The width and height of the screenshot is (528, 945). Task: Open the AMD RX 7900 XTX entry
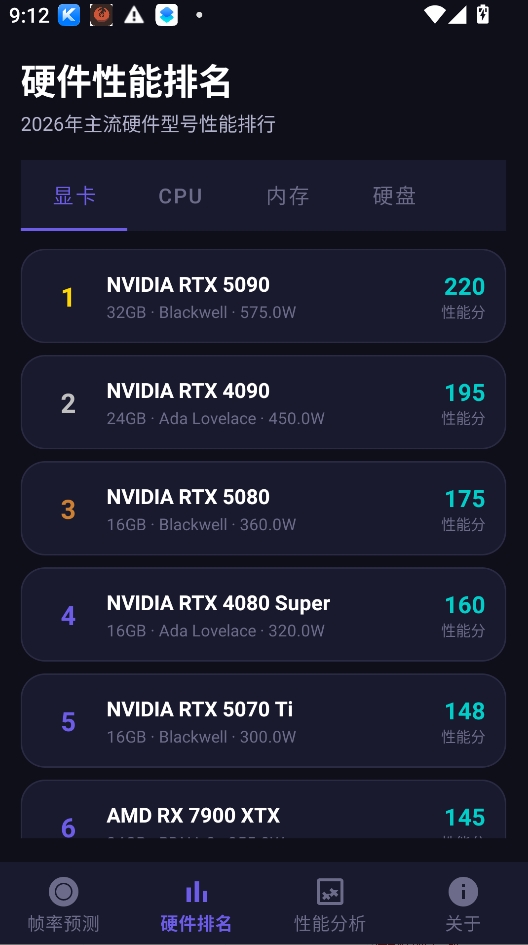pyautogui.click(x=263, y=809)
